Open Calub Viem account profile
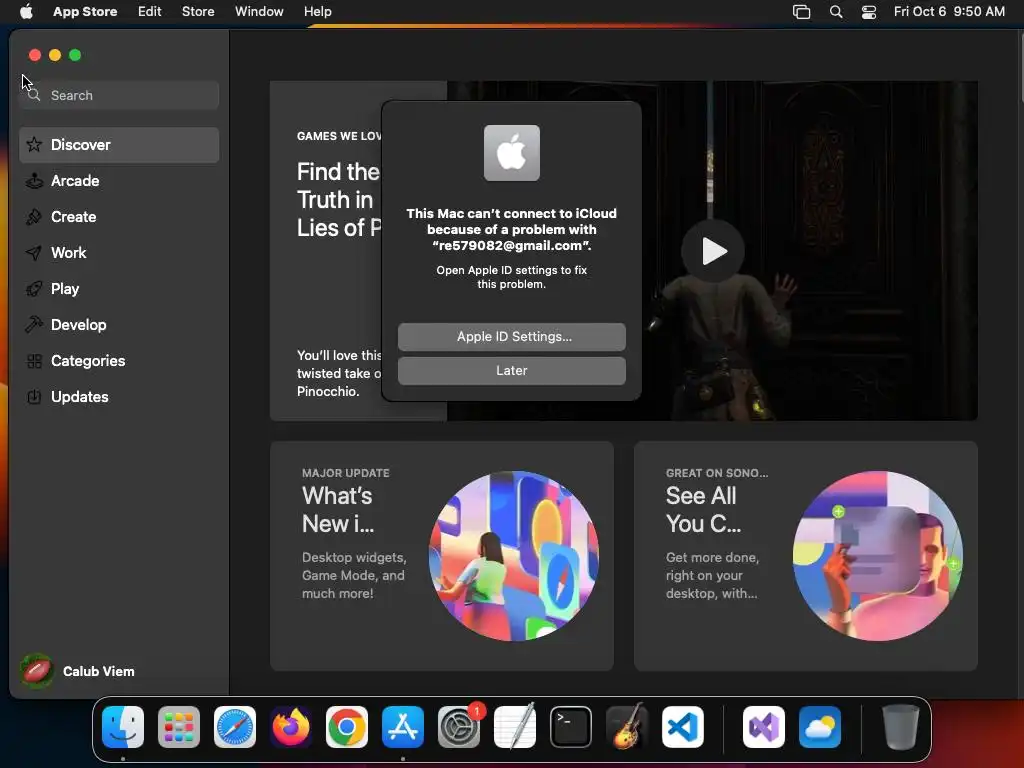 click(x=77, y=671)
